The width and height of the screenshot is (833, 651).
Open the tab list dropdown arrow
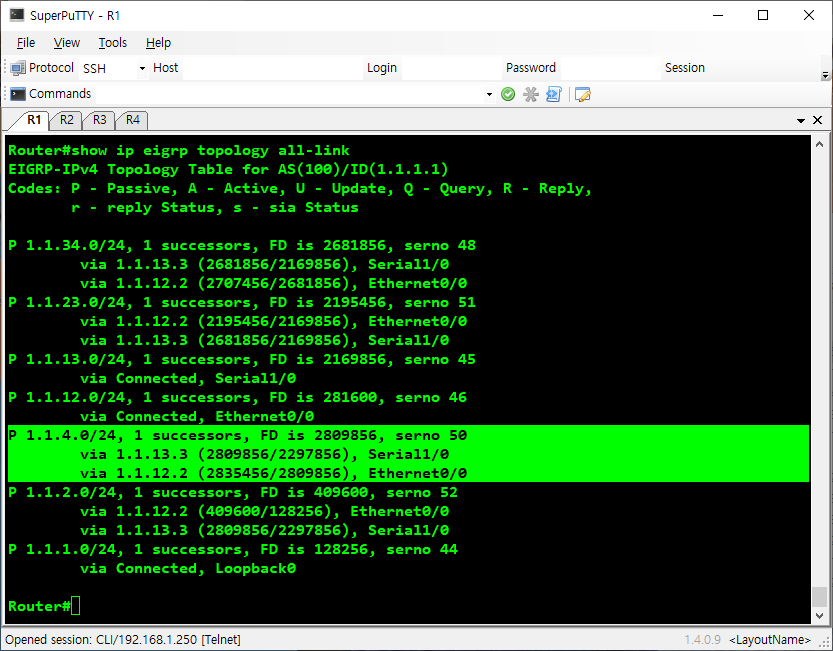coord(801,121)
